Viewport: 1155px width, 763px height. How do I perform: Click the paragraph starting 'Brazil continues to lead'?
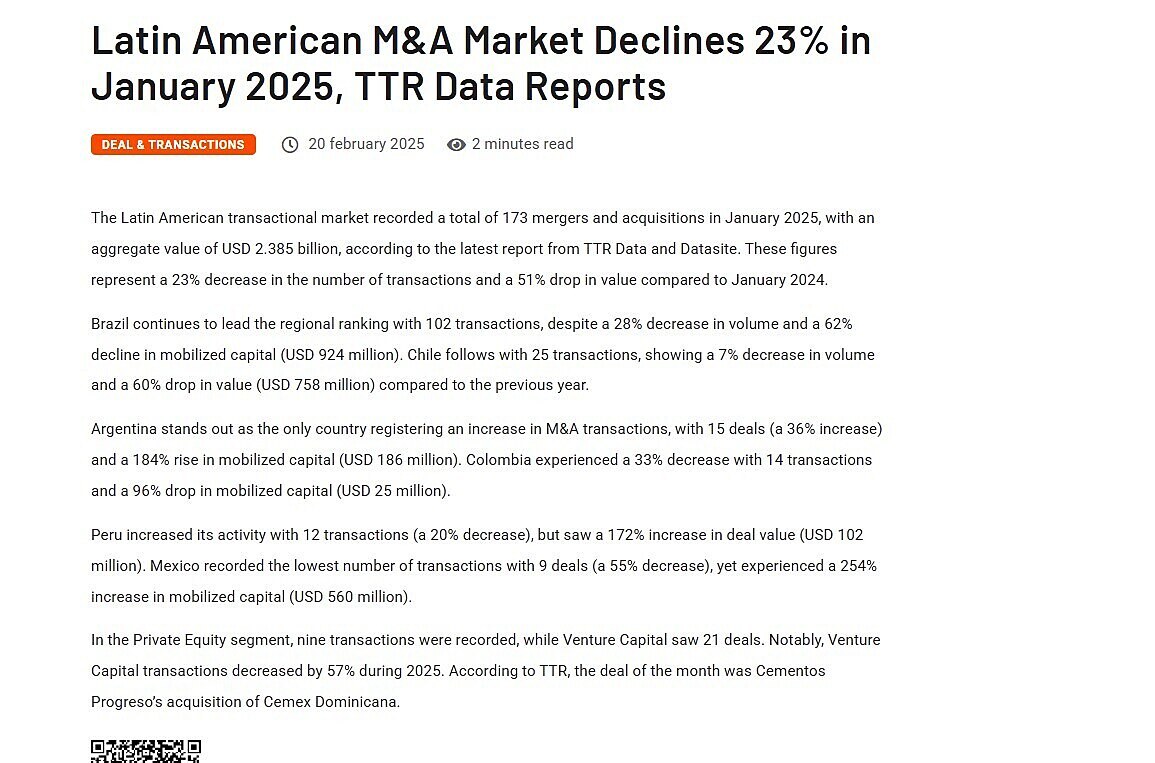point(483,355)
